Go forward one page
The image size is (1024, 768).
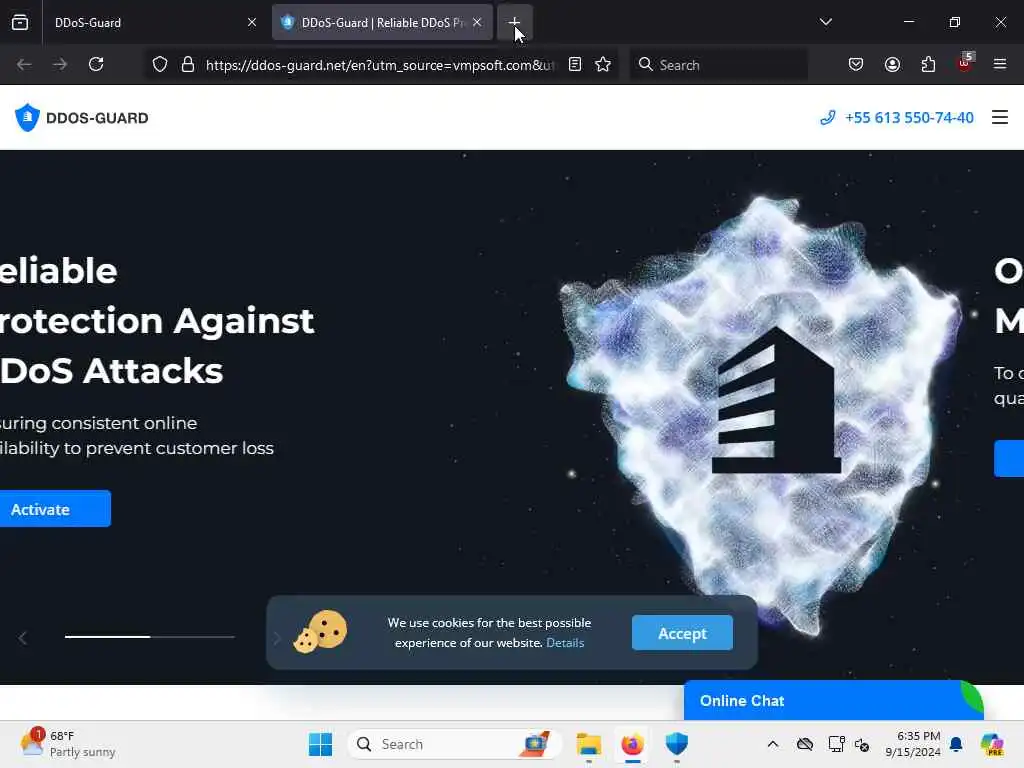tap(60, 65)
